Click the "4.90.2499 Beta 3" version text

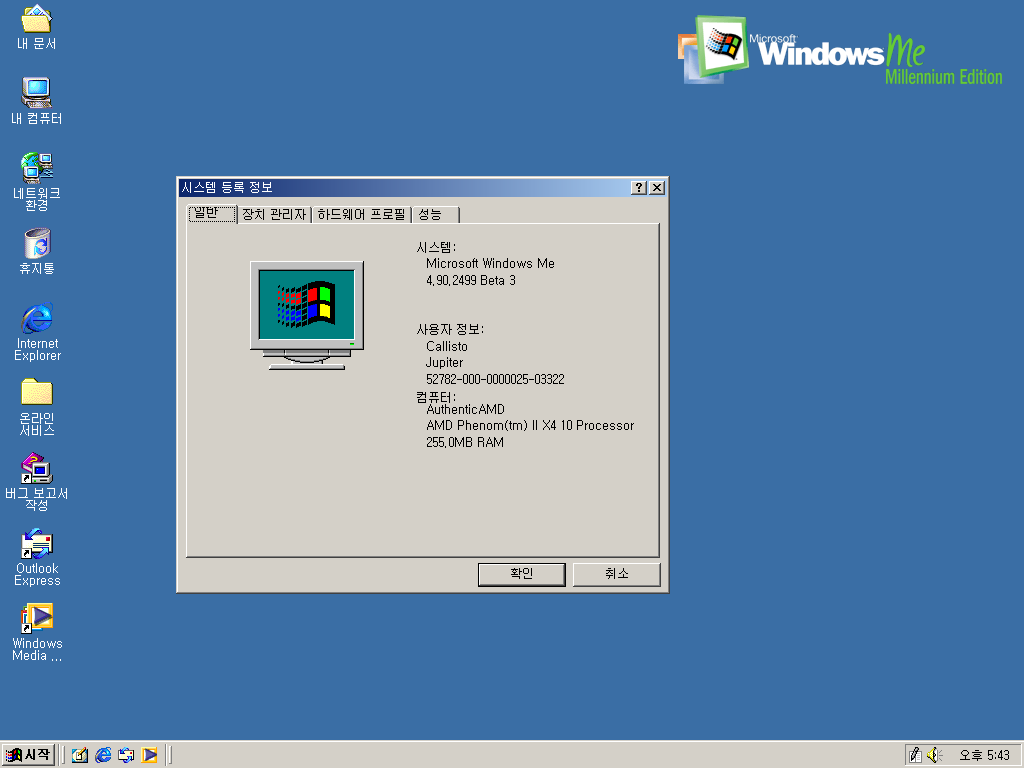point(471,280)
